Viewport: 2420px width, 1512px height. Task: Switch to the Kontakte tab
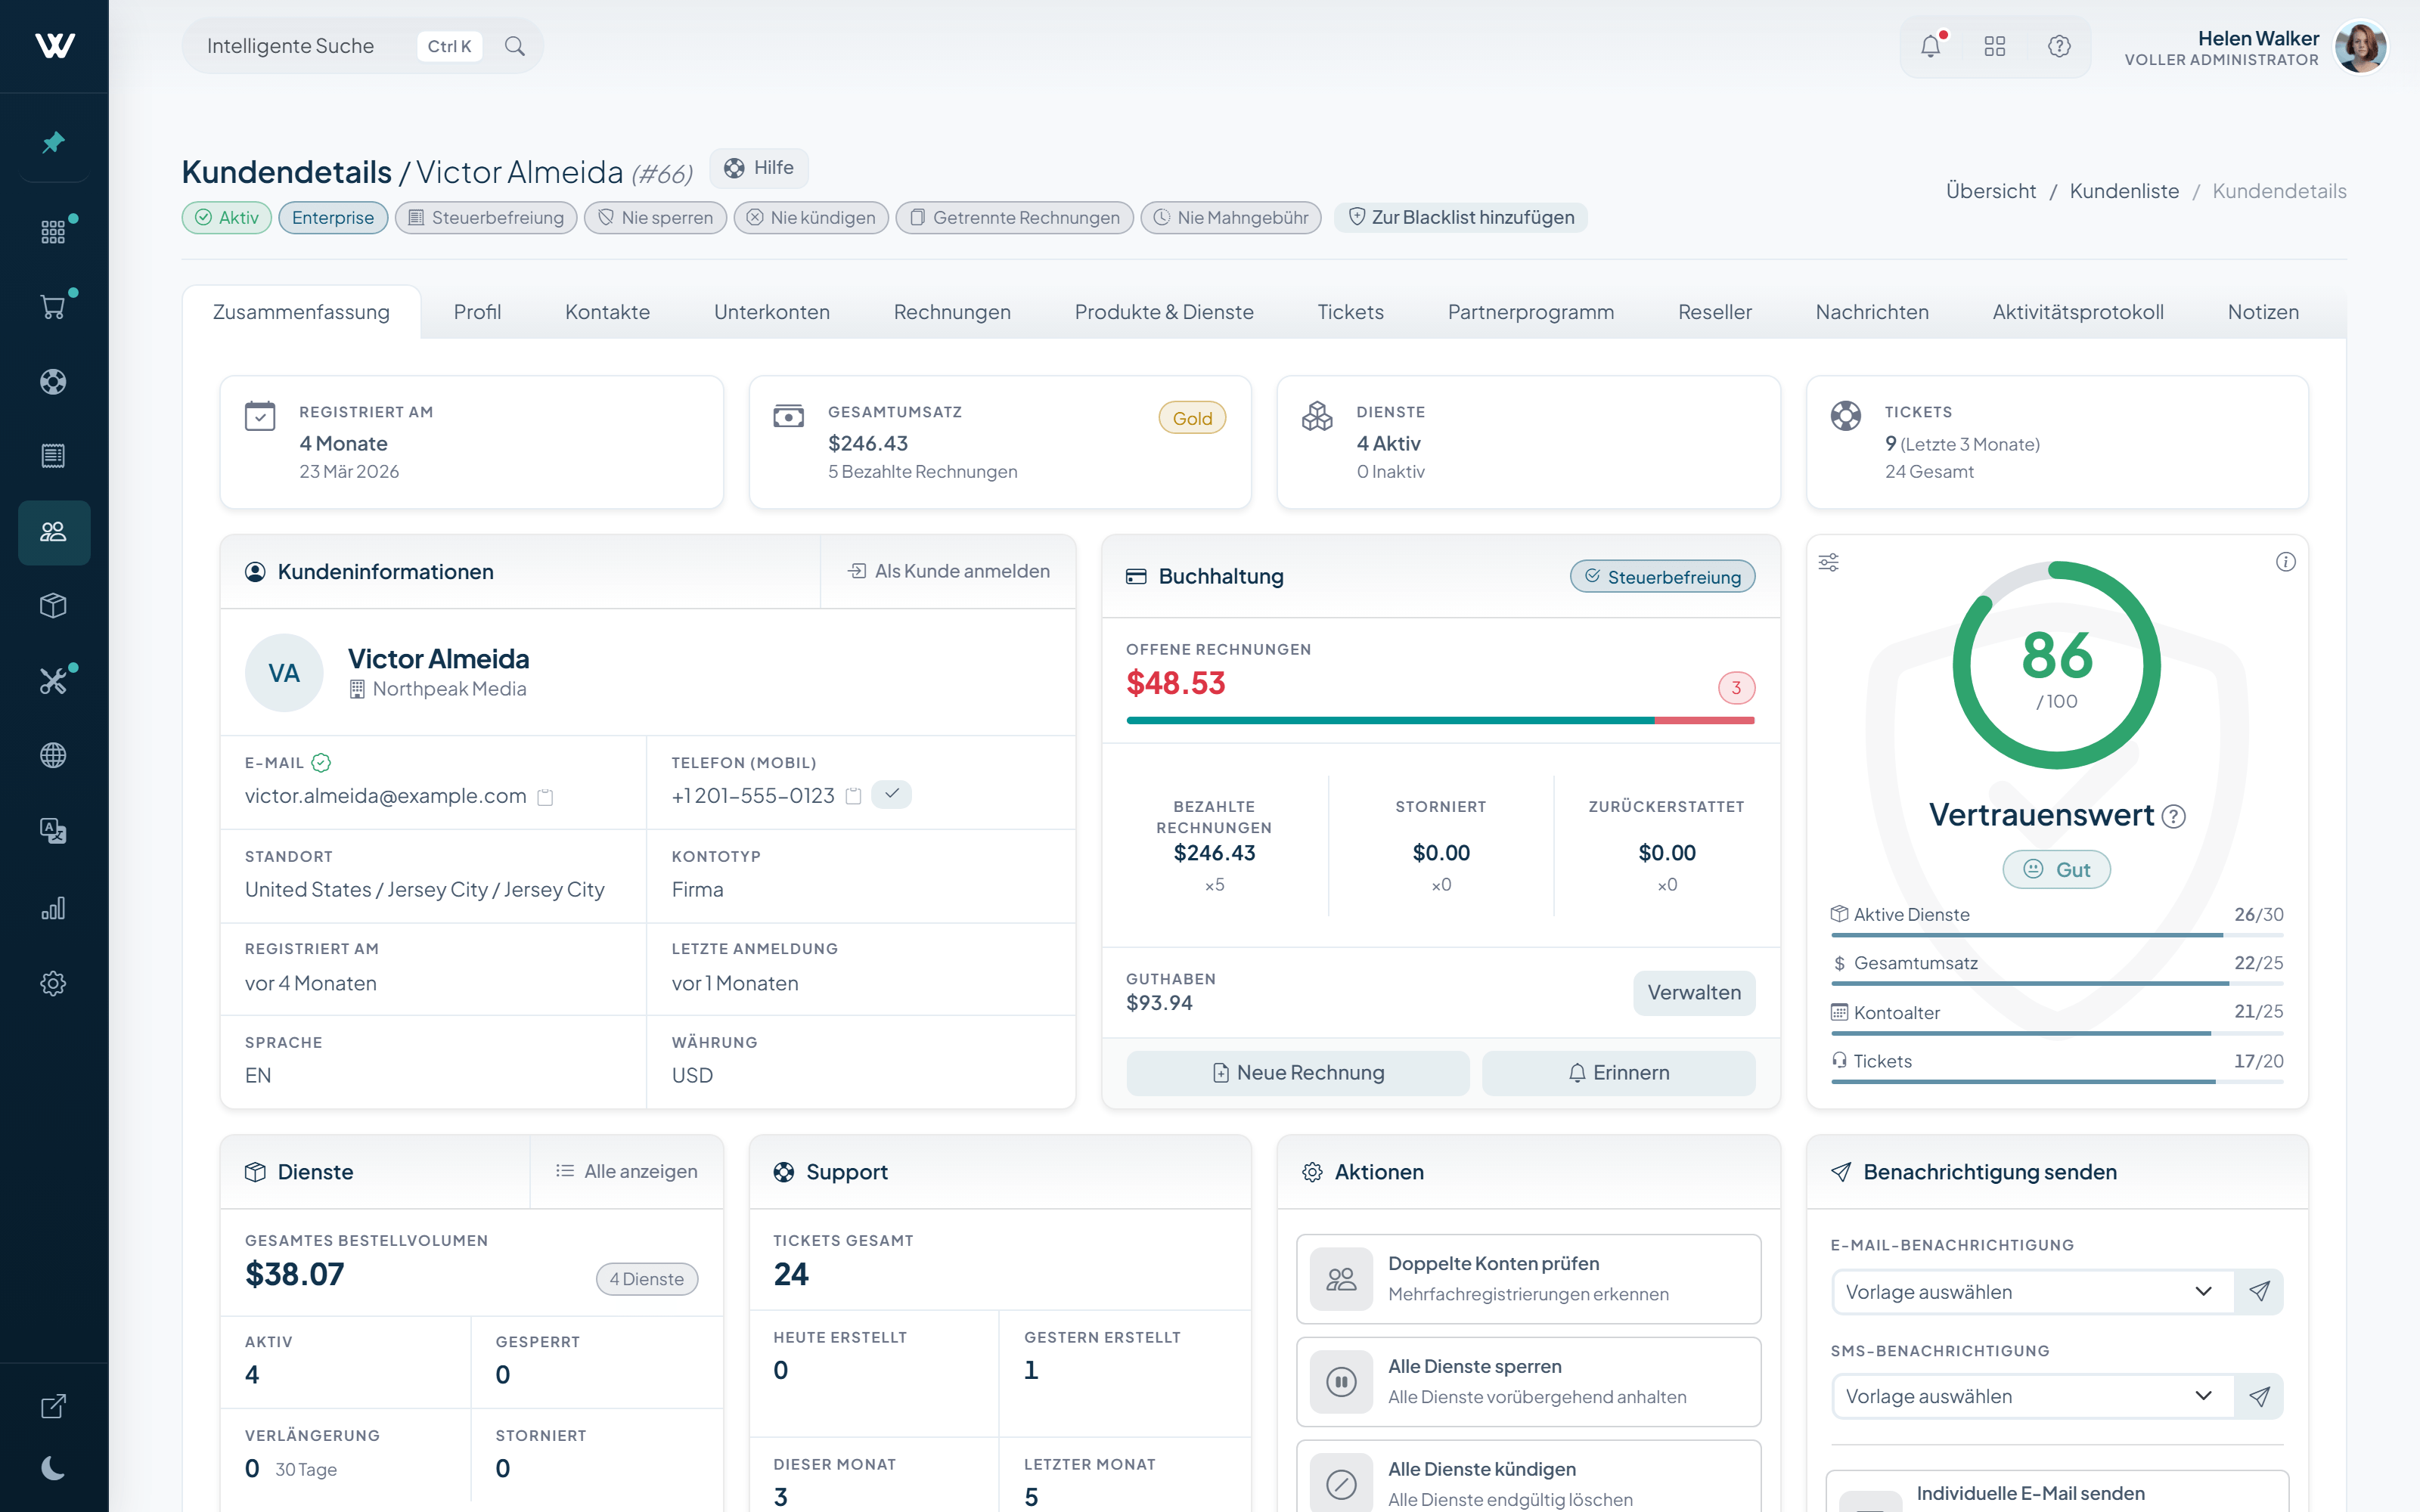[607, 312]
